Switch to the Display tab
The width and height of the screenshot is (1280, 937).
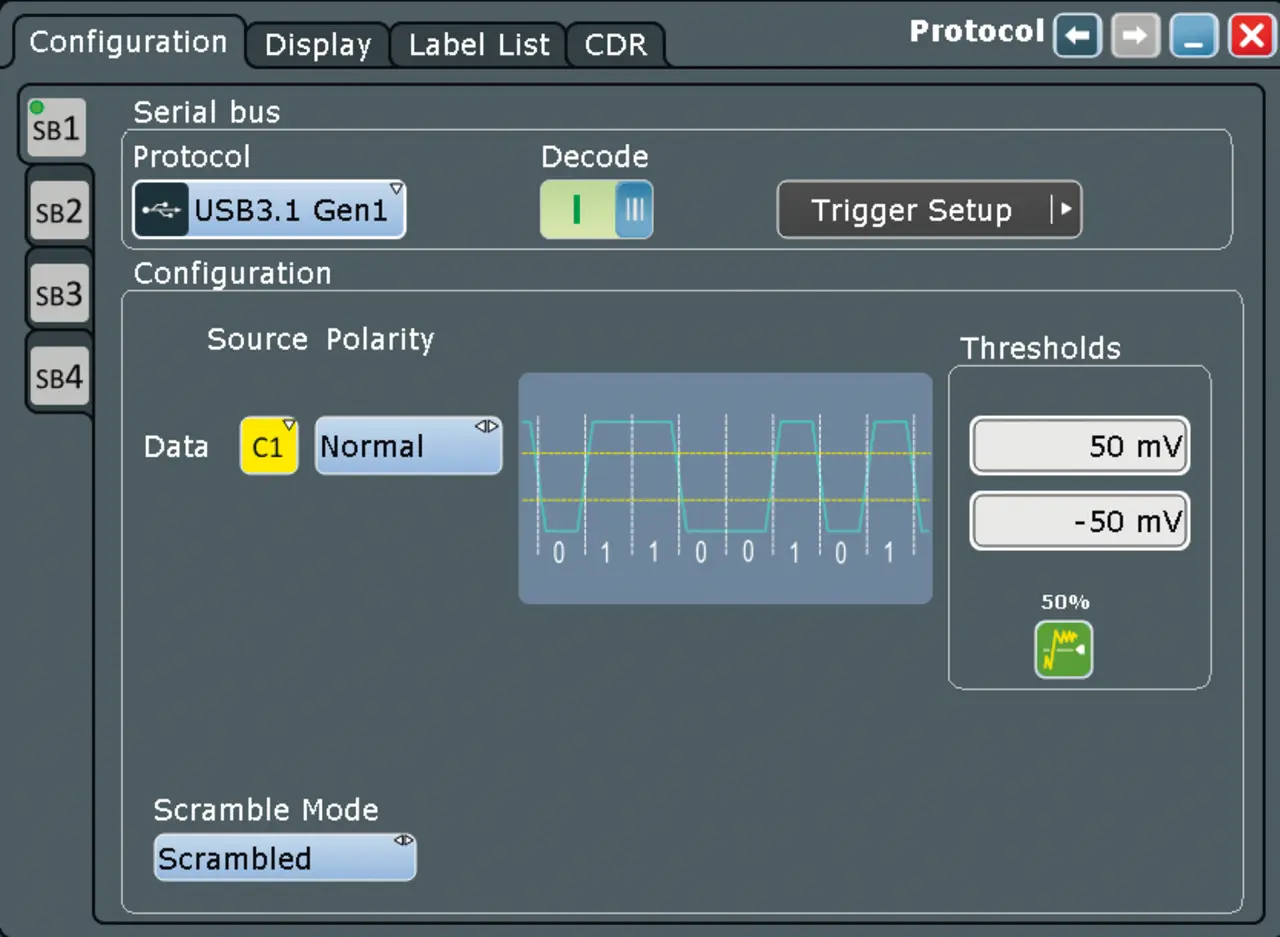pos(317,45)
